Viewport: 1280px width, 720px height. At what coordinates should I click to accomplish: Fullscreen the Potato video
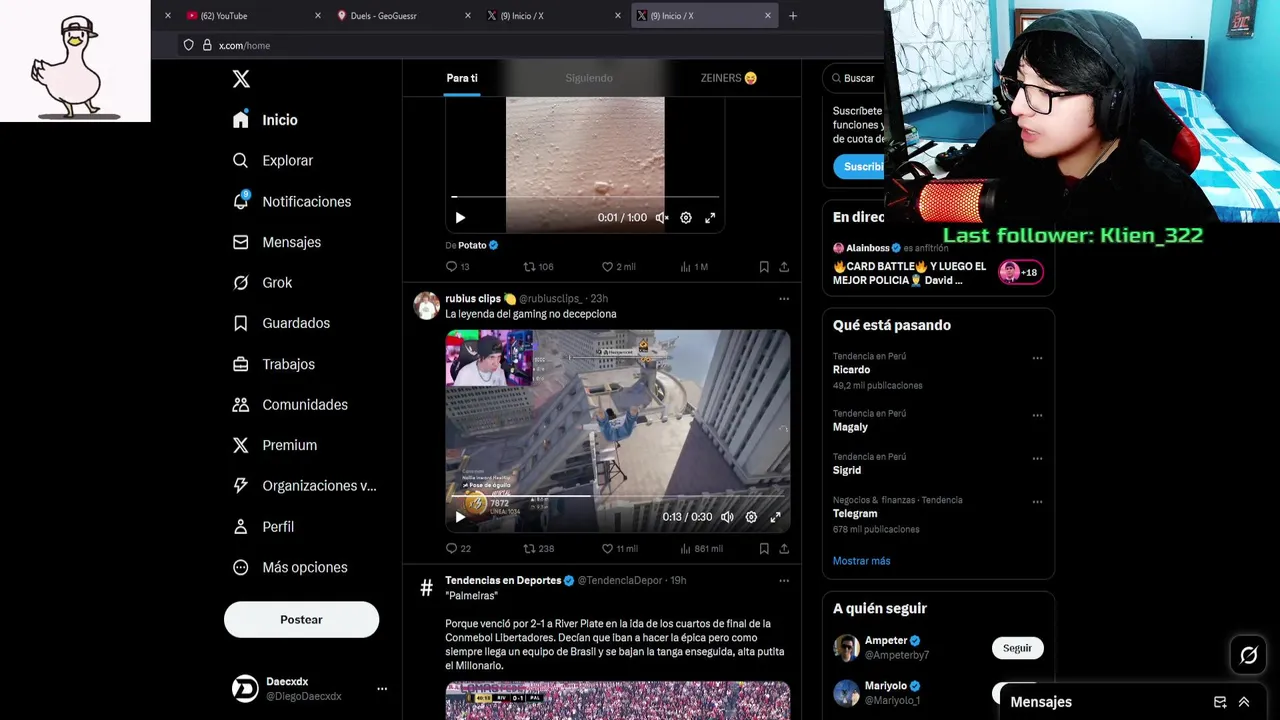point(710,218)
